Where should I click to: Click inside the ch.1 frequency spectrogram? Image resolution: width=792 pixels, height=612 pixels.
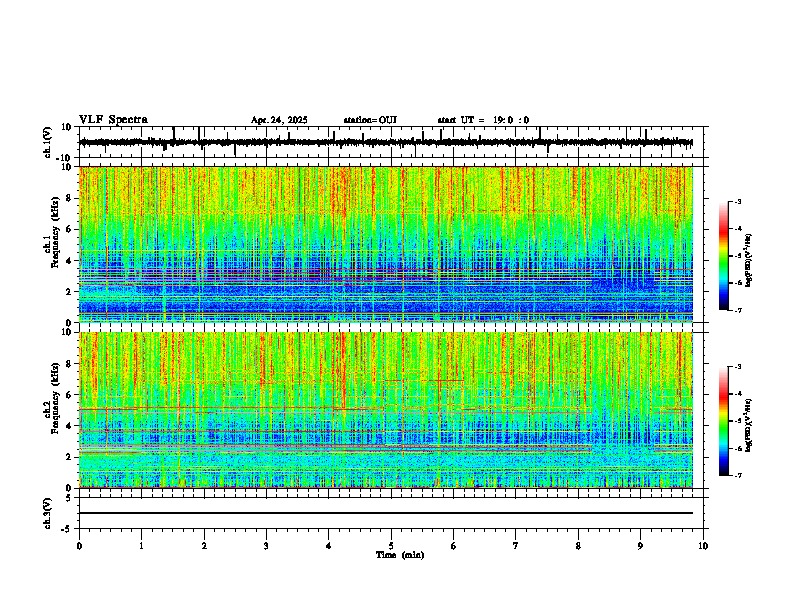pos(386,244)
